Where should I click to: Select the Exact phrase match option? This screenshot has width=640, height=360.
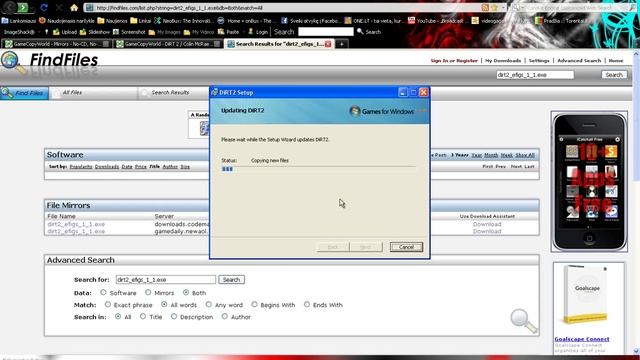[108, 304]
